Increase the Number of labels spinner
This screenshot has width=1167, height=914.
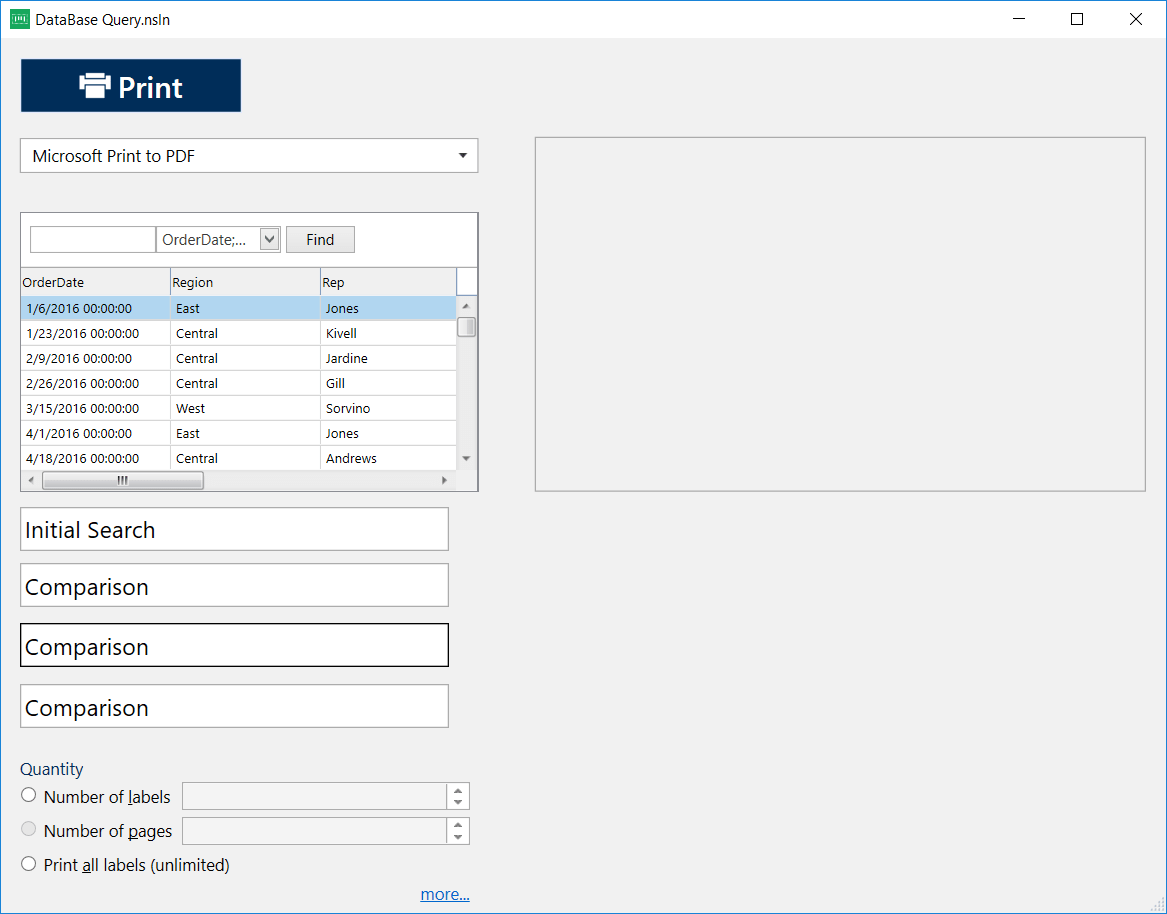click(458, 790)
